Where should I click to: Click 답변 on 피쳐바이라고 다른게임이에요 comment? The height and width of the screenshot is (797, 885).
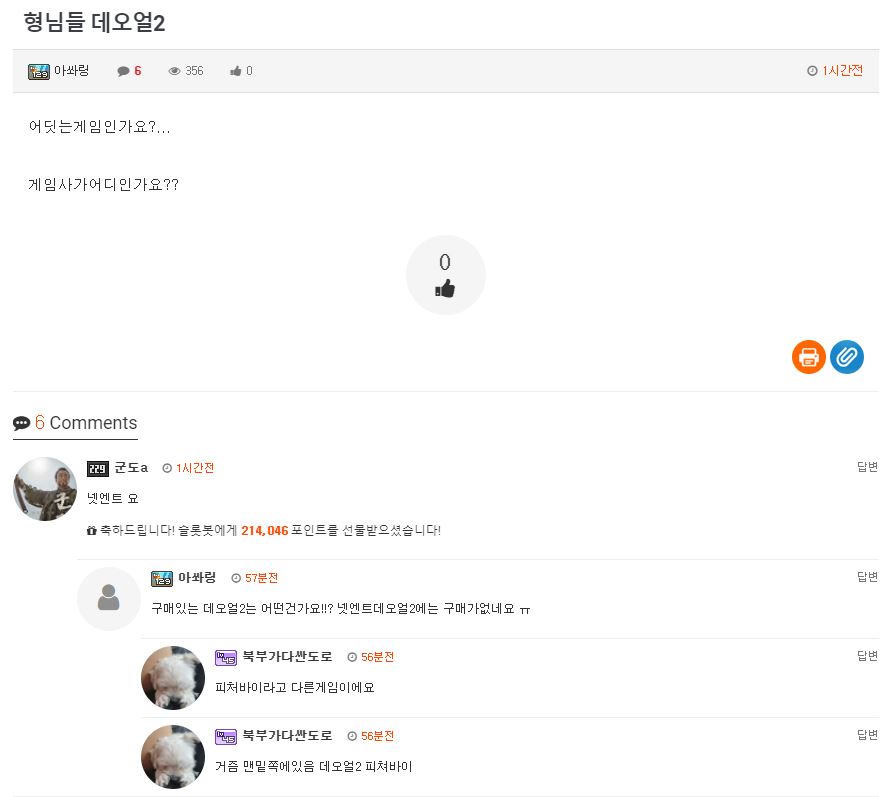click(867, 656)
